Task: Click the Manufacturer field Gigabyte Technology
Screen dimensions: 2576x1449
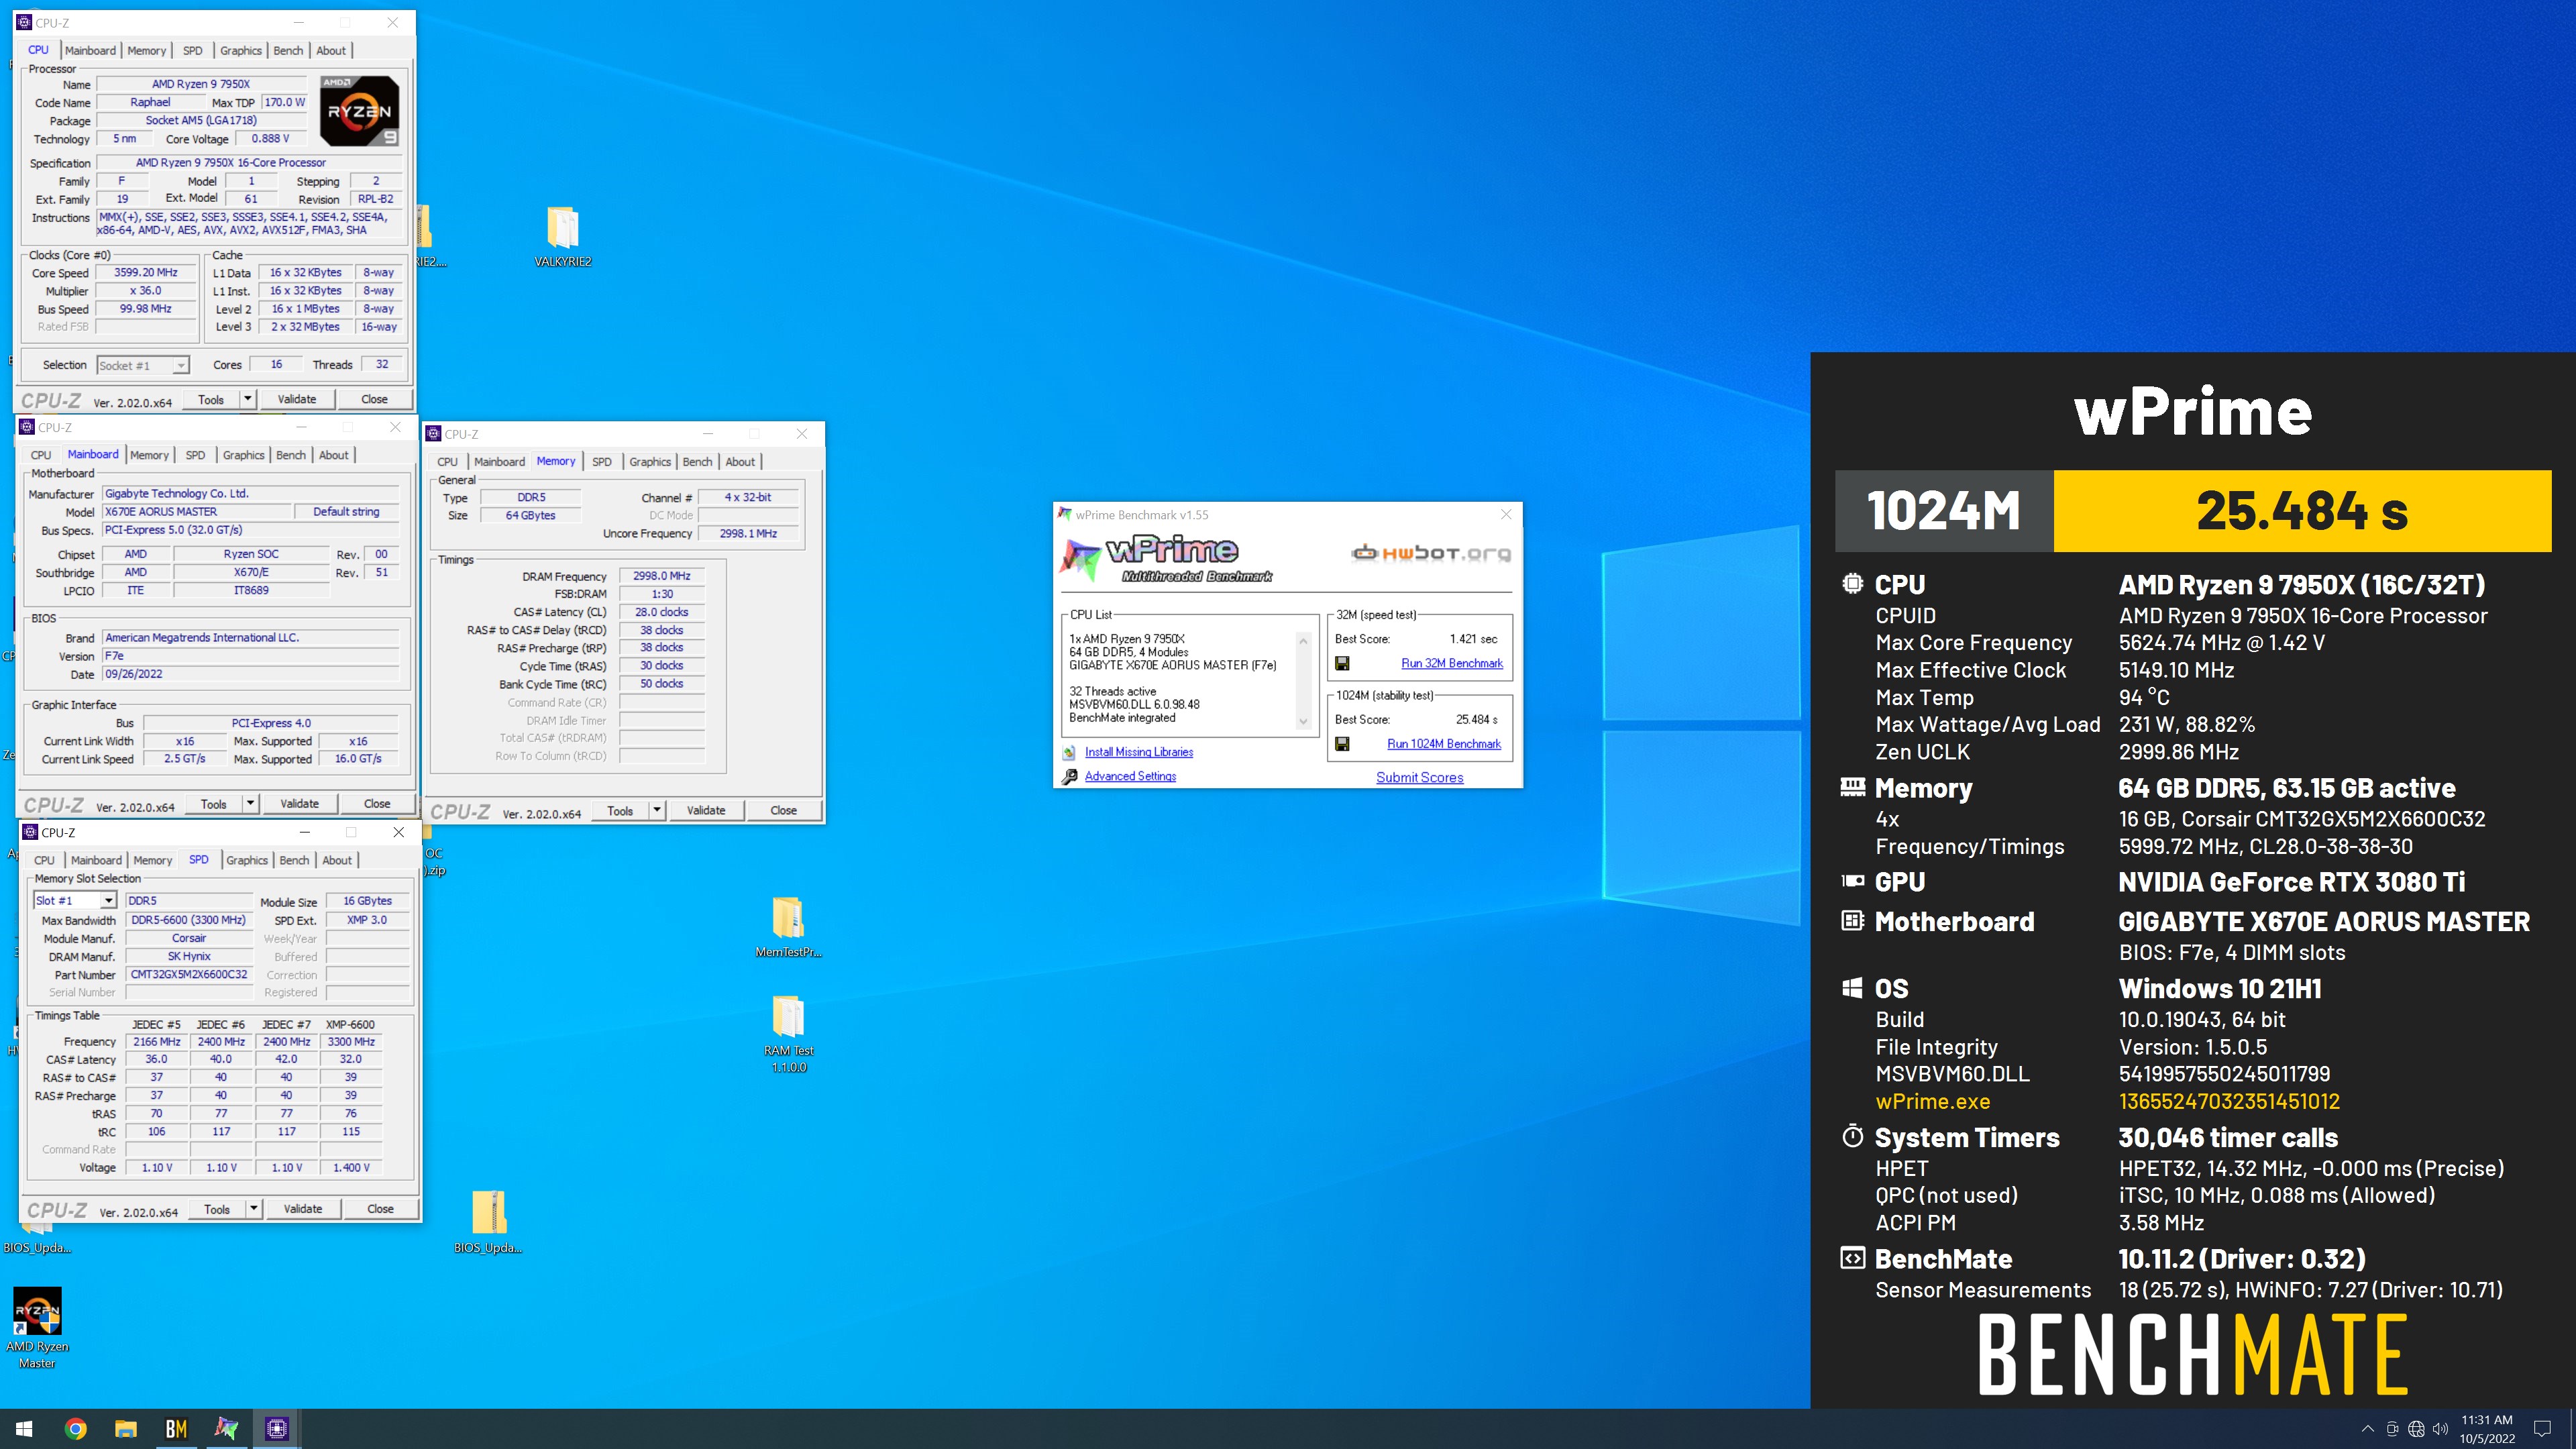Action: tap(251, 494)
